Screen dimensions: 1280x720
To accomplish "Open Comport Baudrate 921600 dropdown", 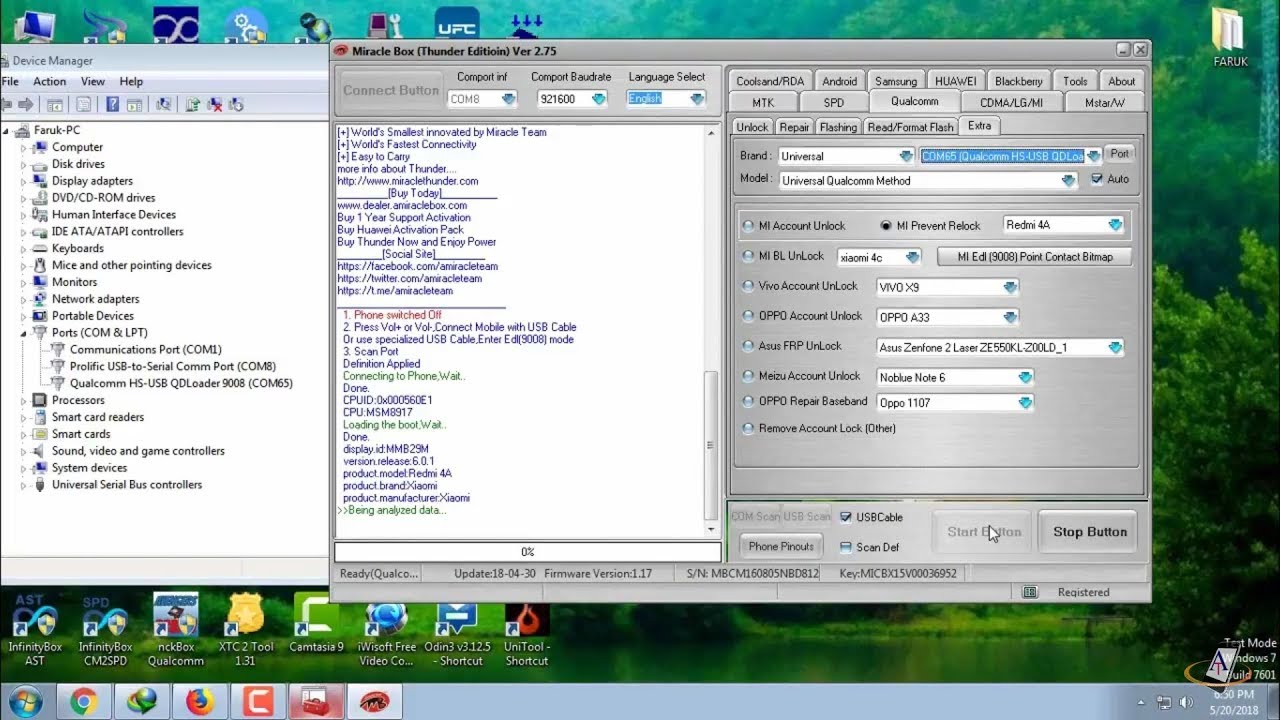I will tap(599, 99).
